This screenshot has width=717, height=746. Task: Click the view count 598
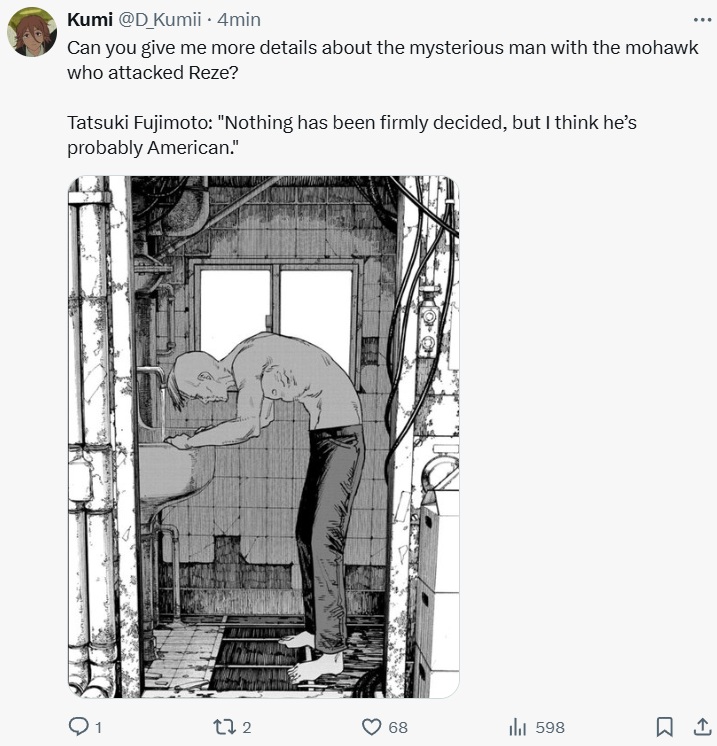pyautogui.click(x=550, y=727)
